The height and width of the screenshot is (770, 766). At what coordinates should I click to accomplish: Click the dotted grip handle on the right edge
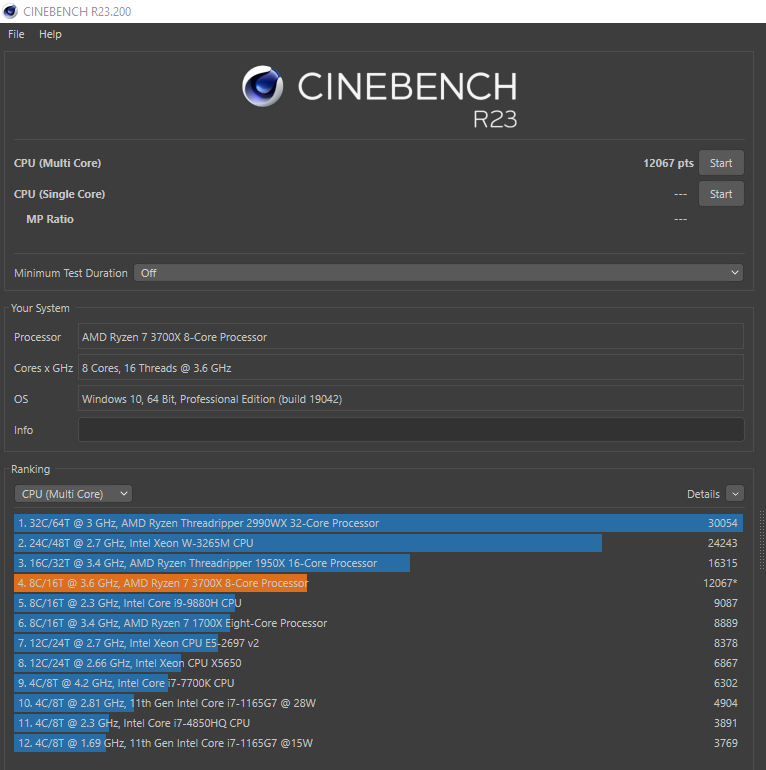pyautogui.click(x=762, y=540)
